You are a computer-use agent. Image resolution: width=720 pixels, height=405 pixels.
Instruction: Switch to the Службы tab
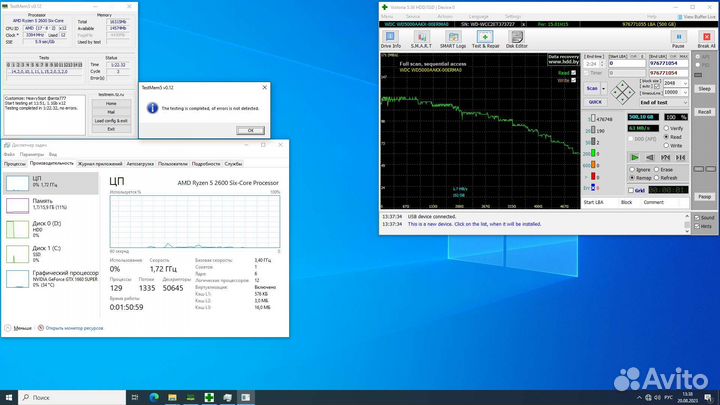[x=233, y=163]
